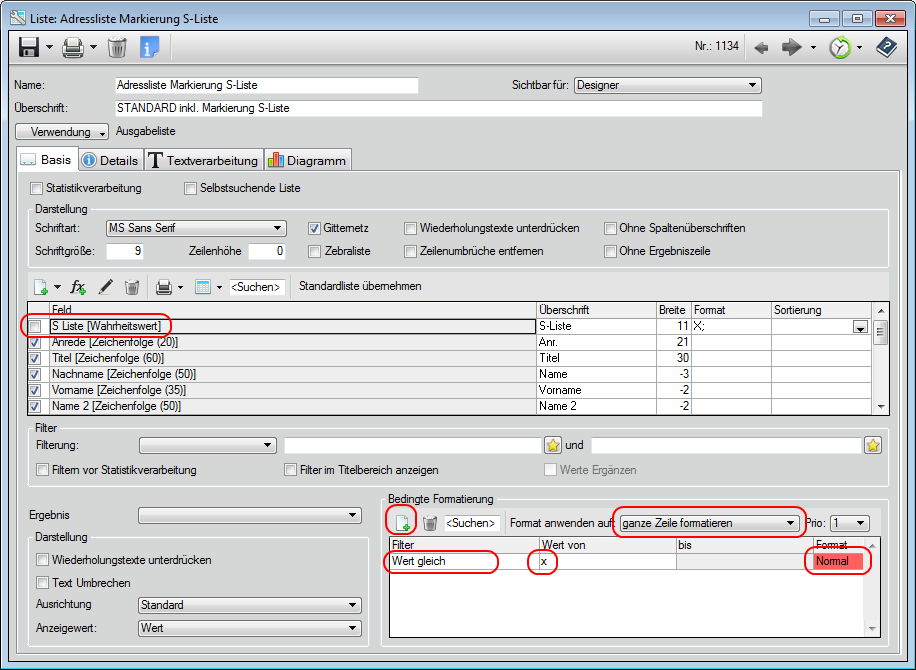Enable the Zebraliste checkbox
The image size is (916, 670).
click(x=315, y=251)
